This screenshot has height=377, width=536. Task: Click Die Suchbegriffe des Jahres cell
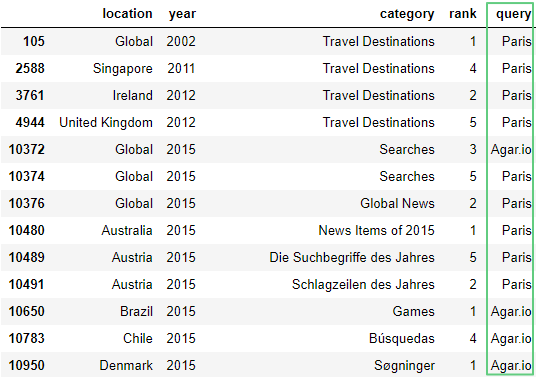click(352, 257)
